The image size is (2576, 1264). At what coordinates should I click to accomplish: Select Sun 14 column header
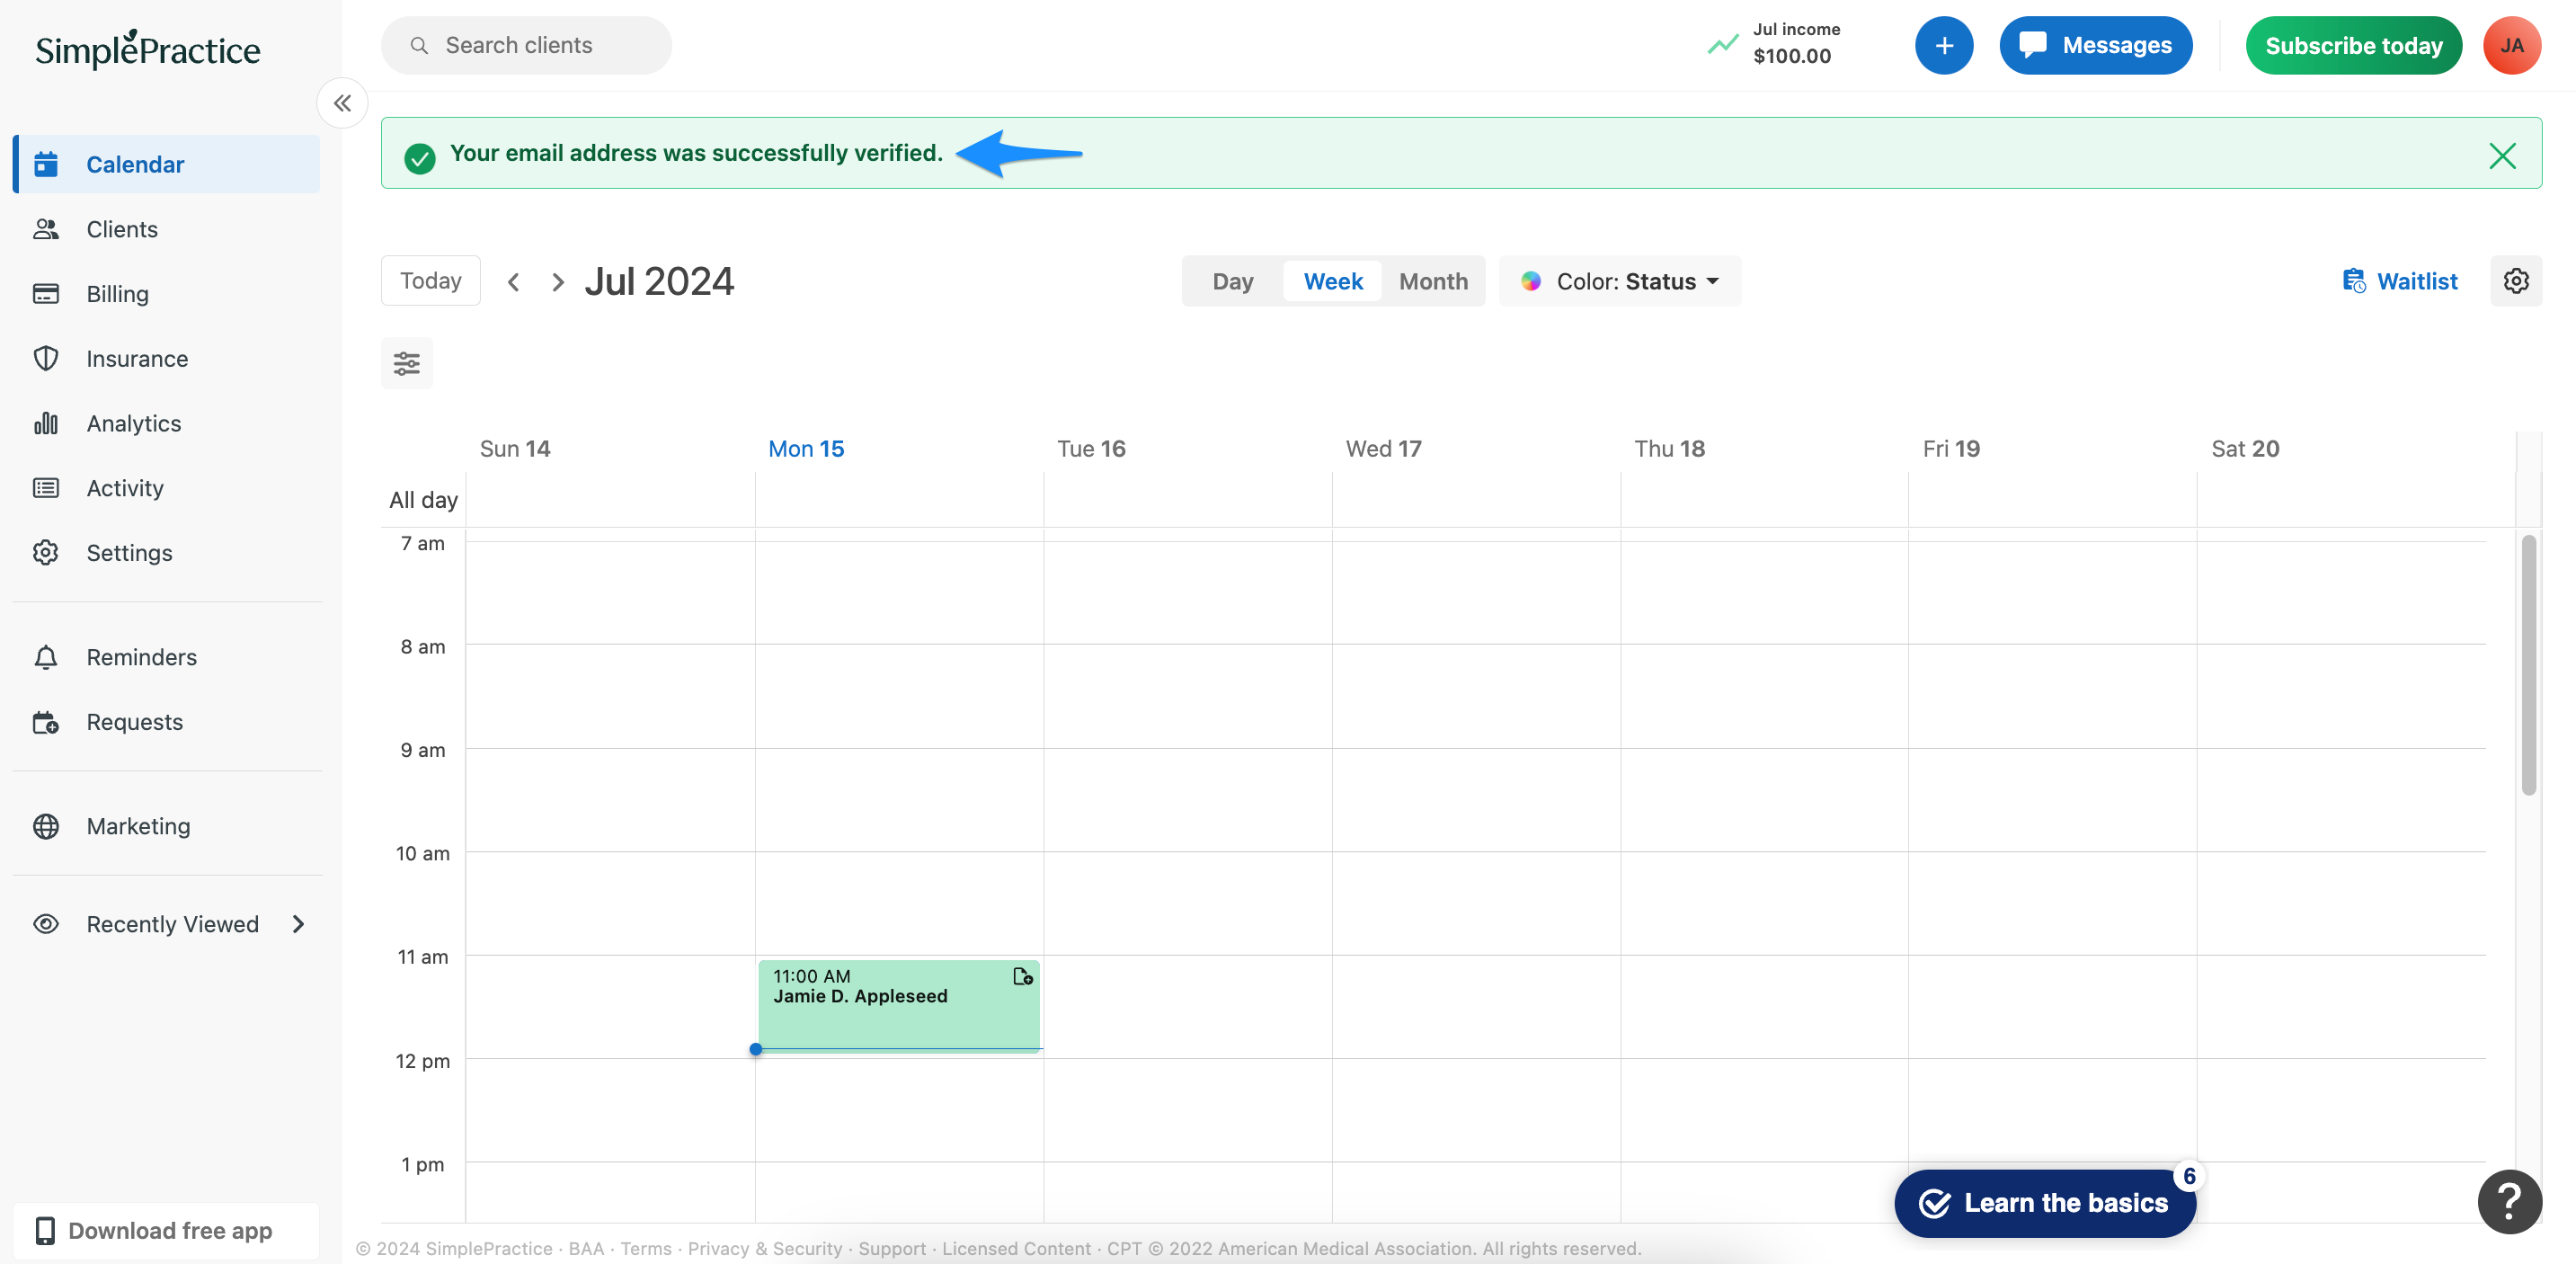coord(515,448)
